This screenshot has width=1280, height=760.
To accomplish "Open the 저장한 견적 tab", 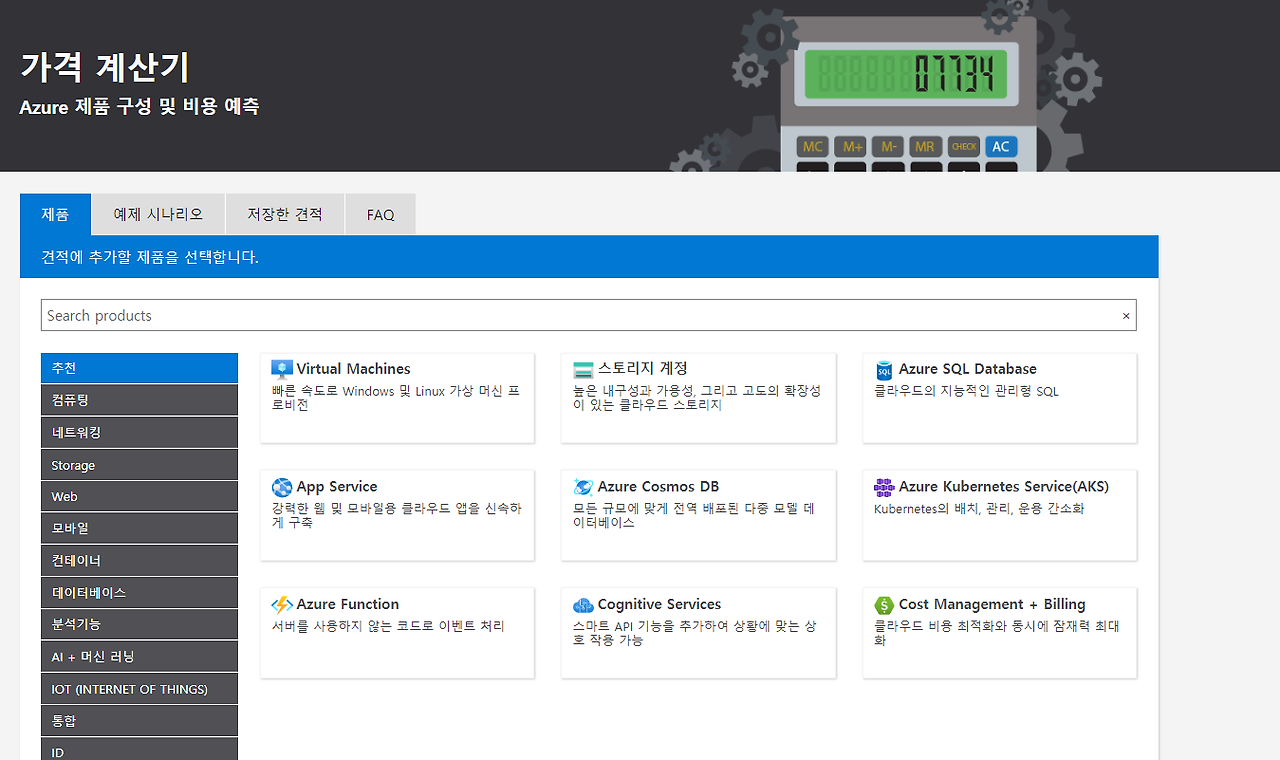I will (x=285, y=214).
